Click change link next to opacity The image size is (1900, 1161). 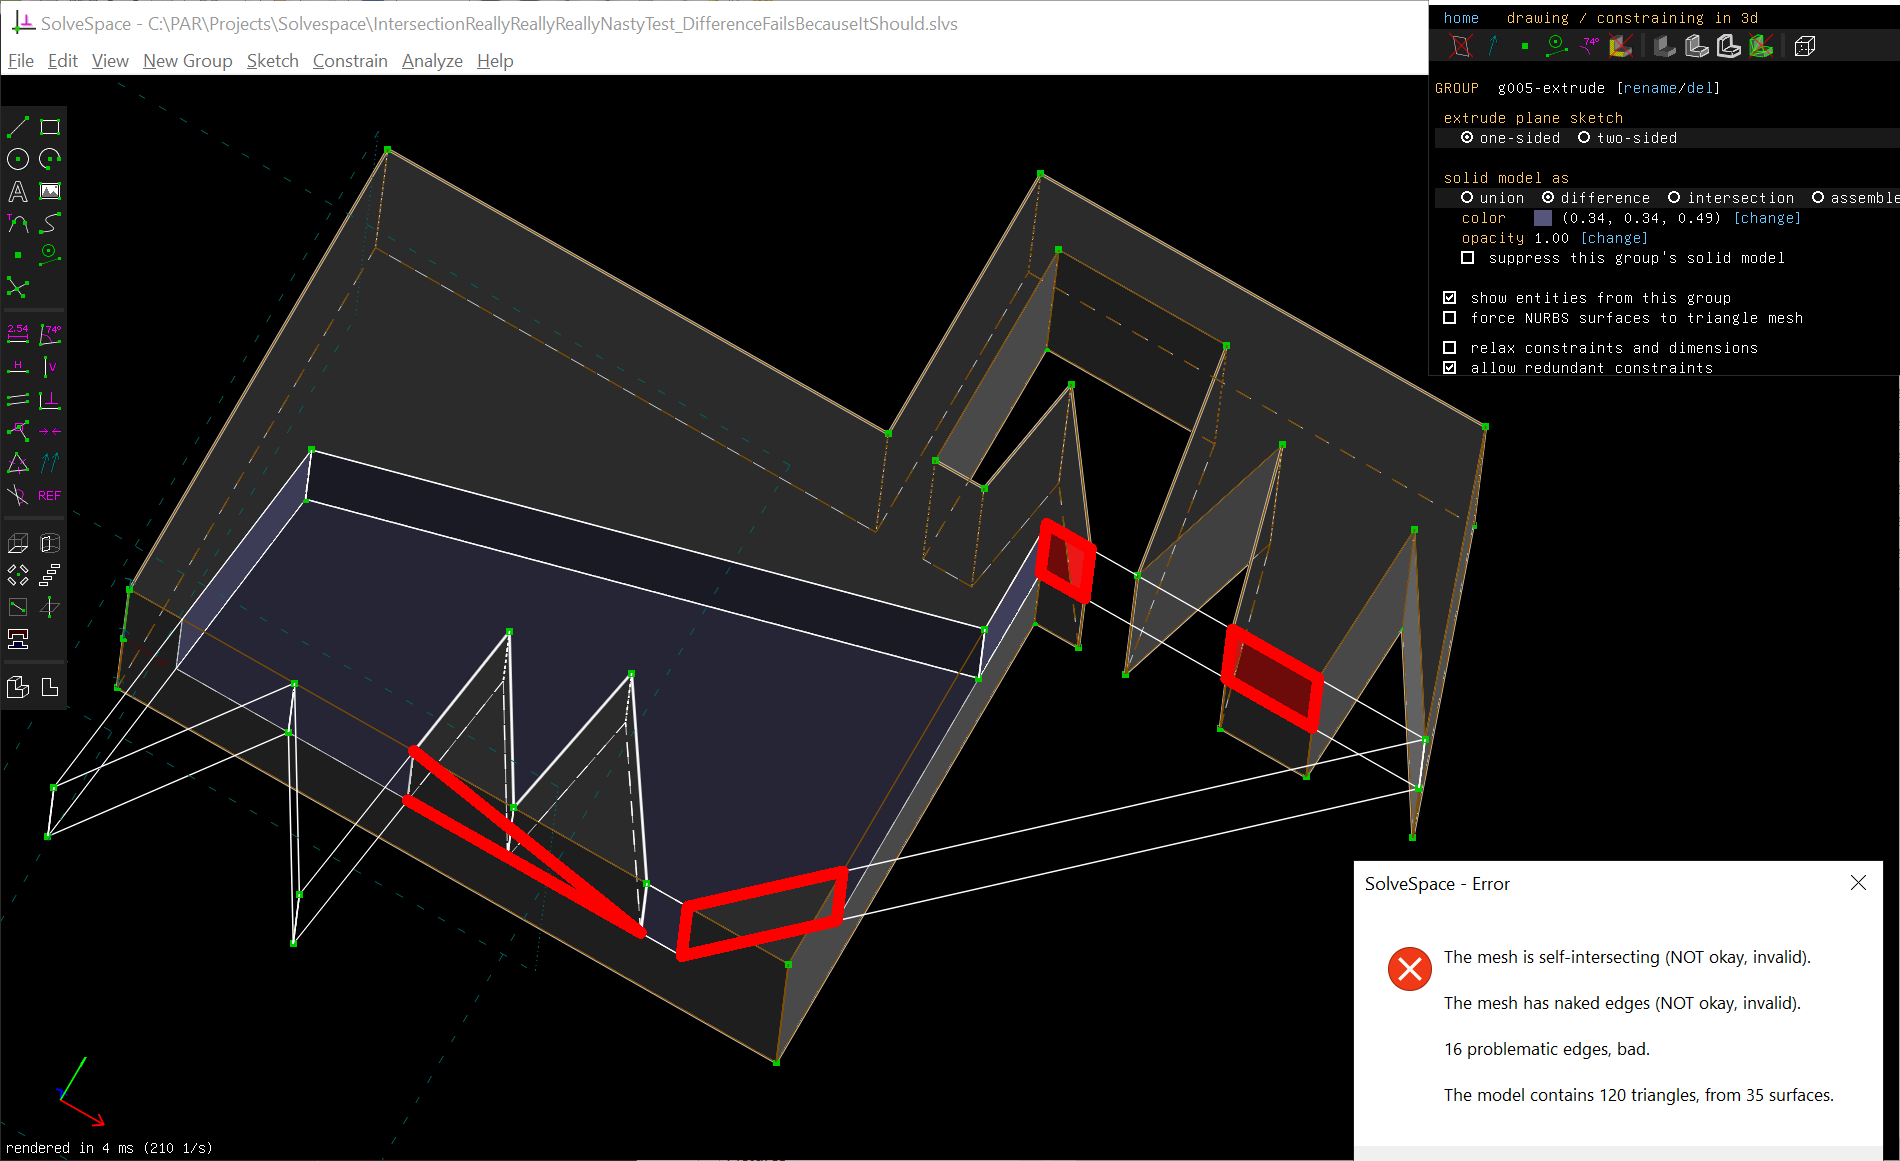1614,238
